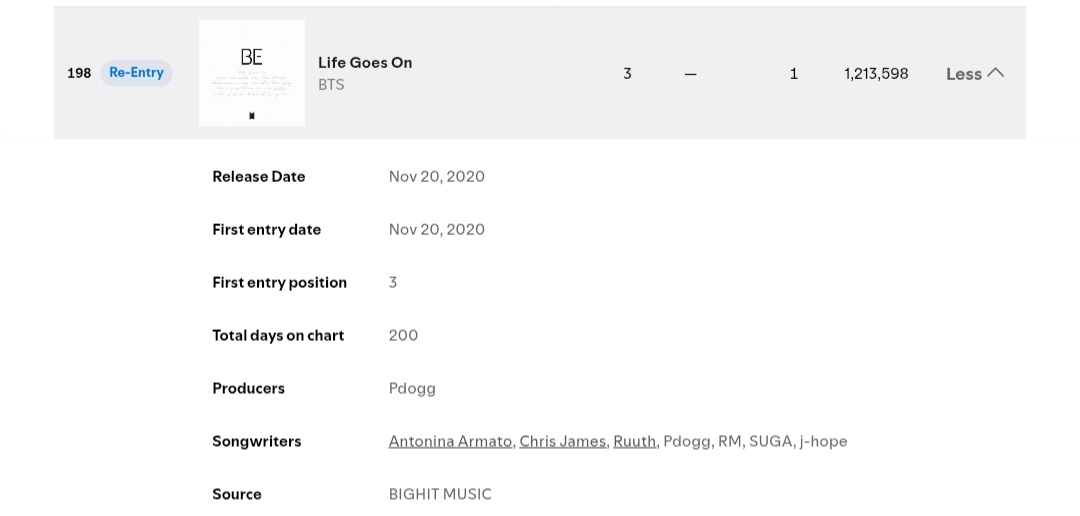This screenshot has height=516, width=1080.
Task: Open songwriter link Antonina Armato
Action: coord(450,441)
